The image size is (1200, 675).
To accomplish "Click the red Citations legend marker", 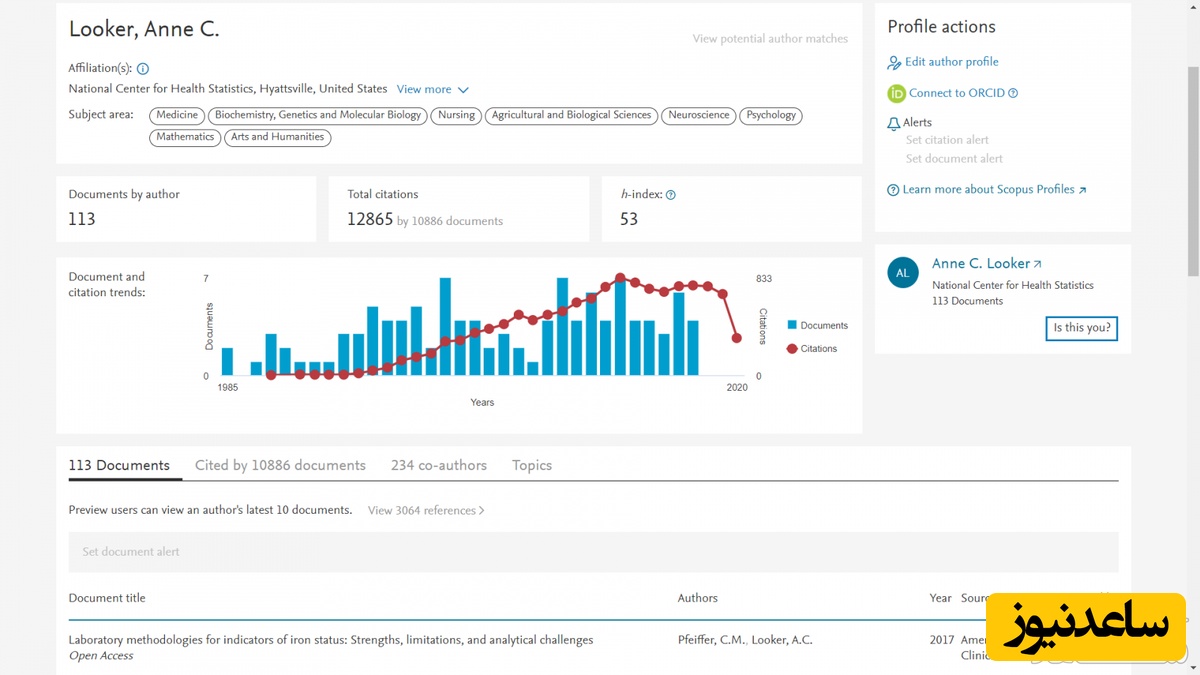I will pyautogui.click(x=792, y=349).
